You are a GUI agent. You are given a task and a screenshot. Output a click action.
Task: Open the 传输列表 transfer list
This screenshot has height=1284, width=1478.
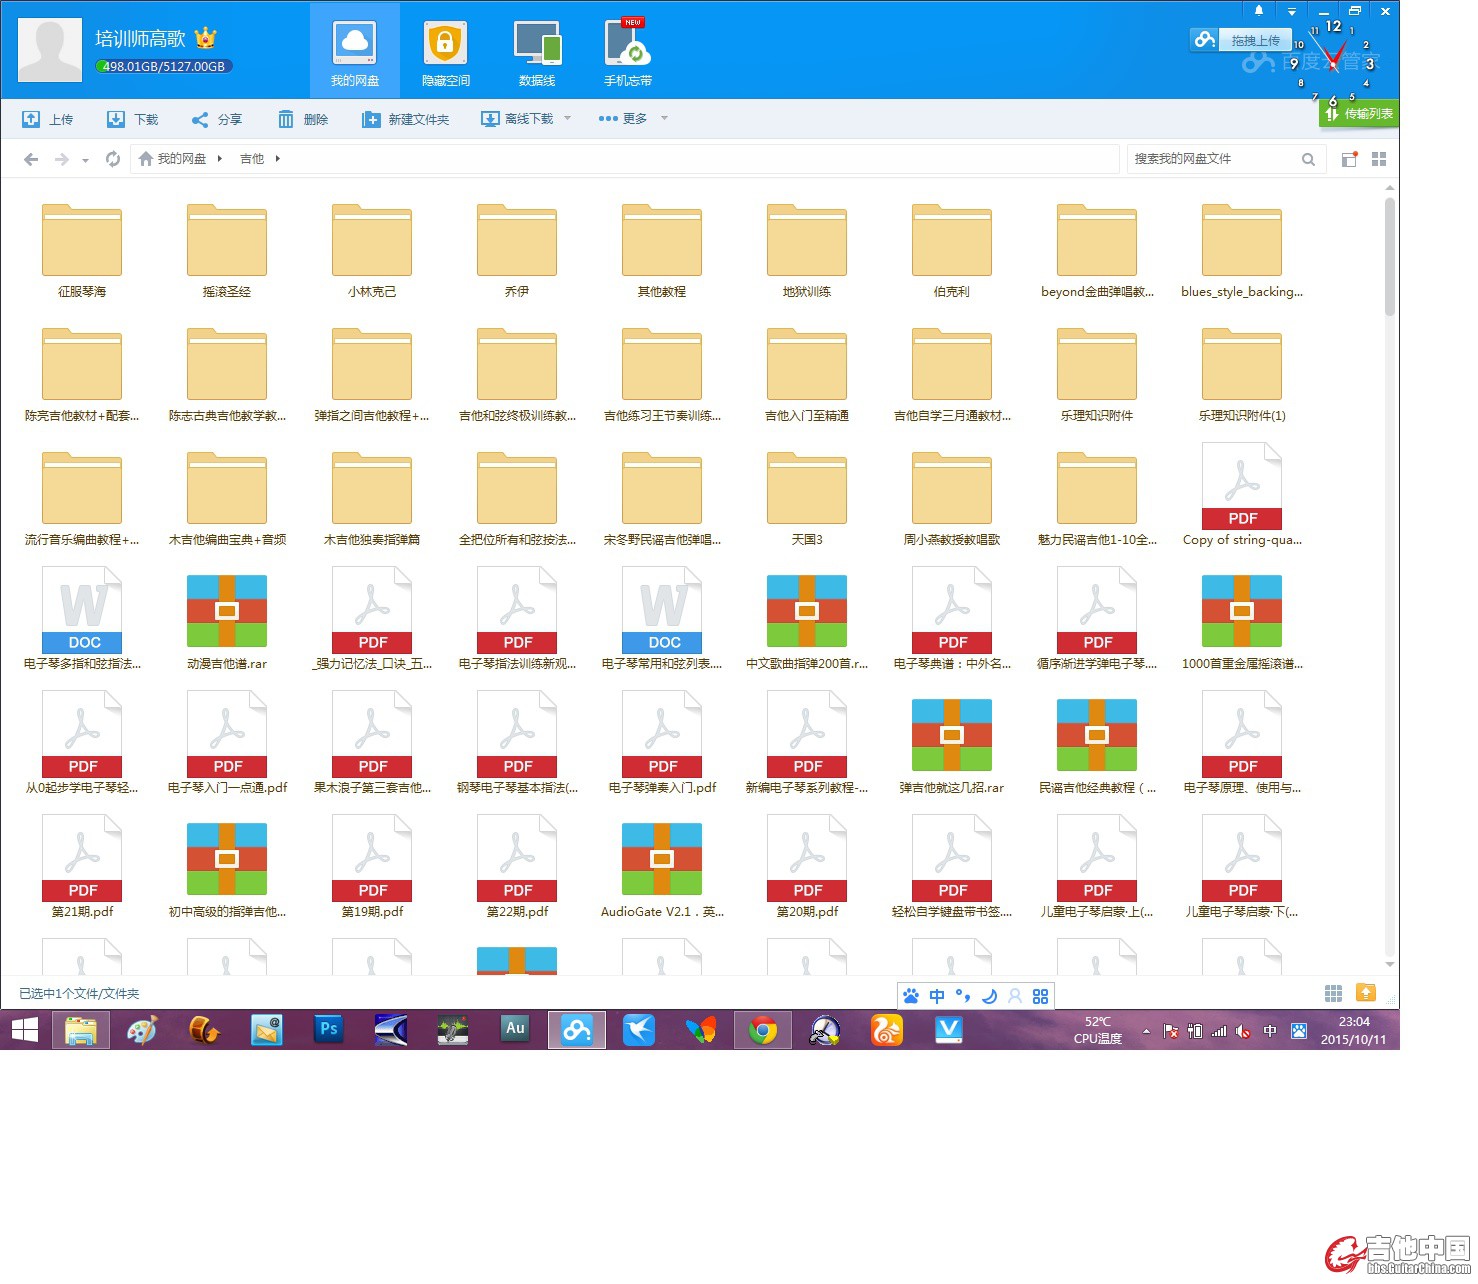point(1359,114)
